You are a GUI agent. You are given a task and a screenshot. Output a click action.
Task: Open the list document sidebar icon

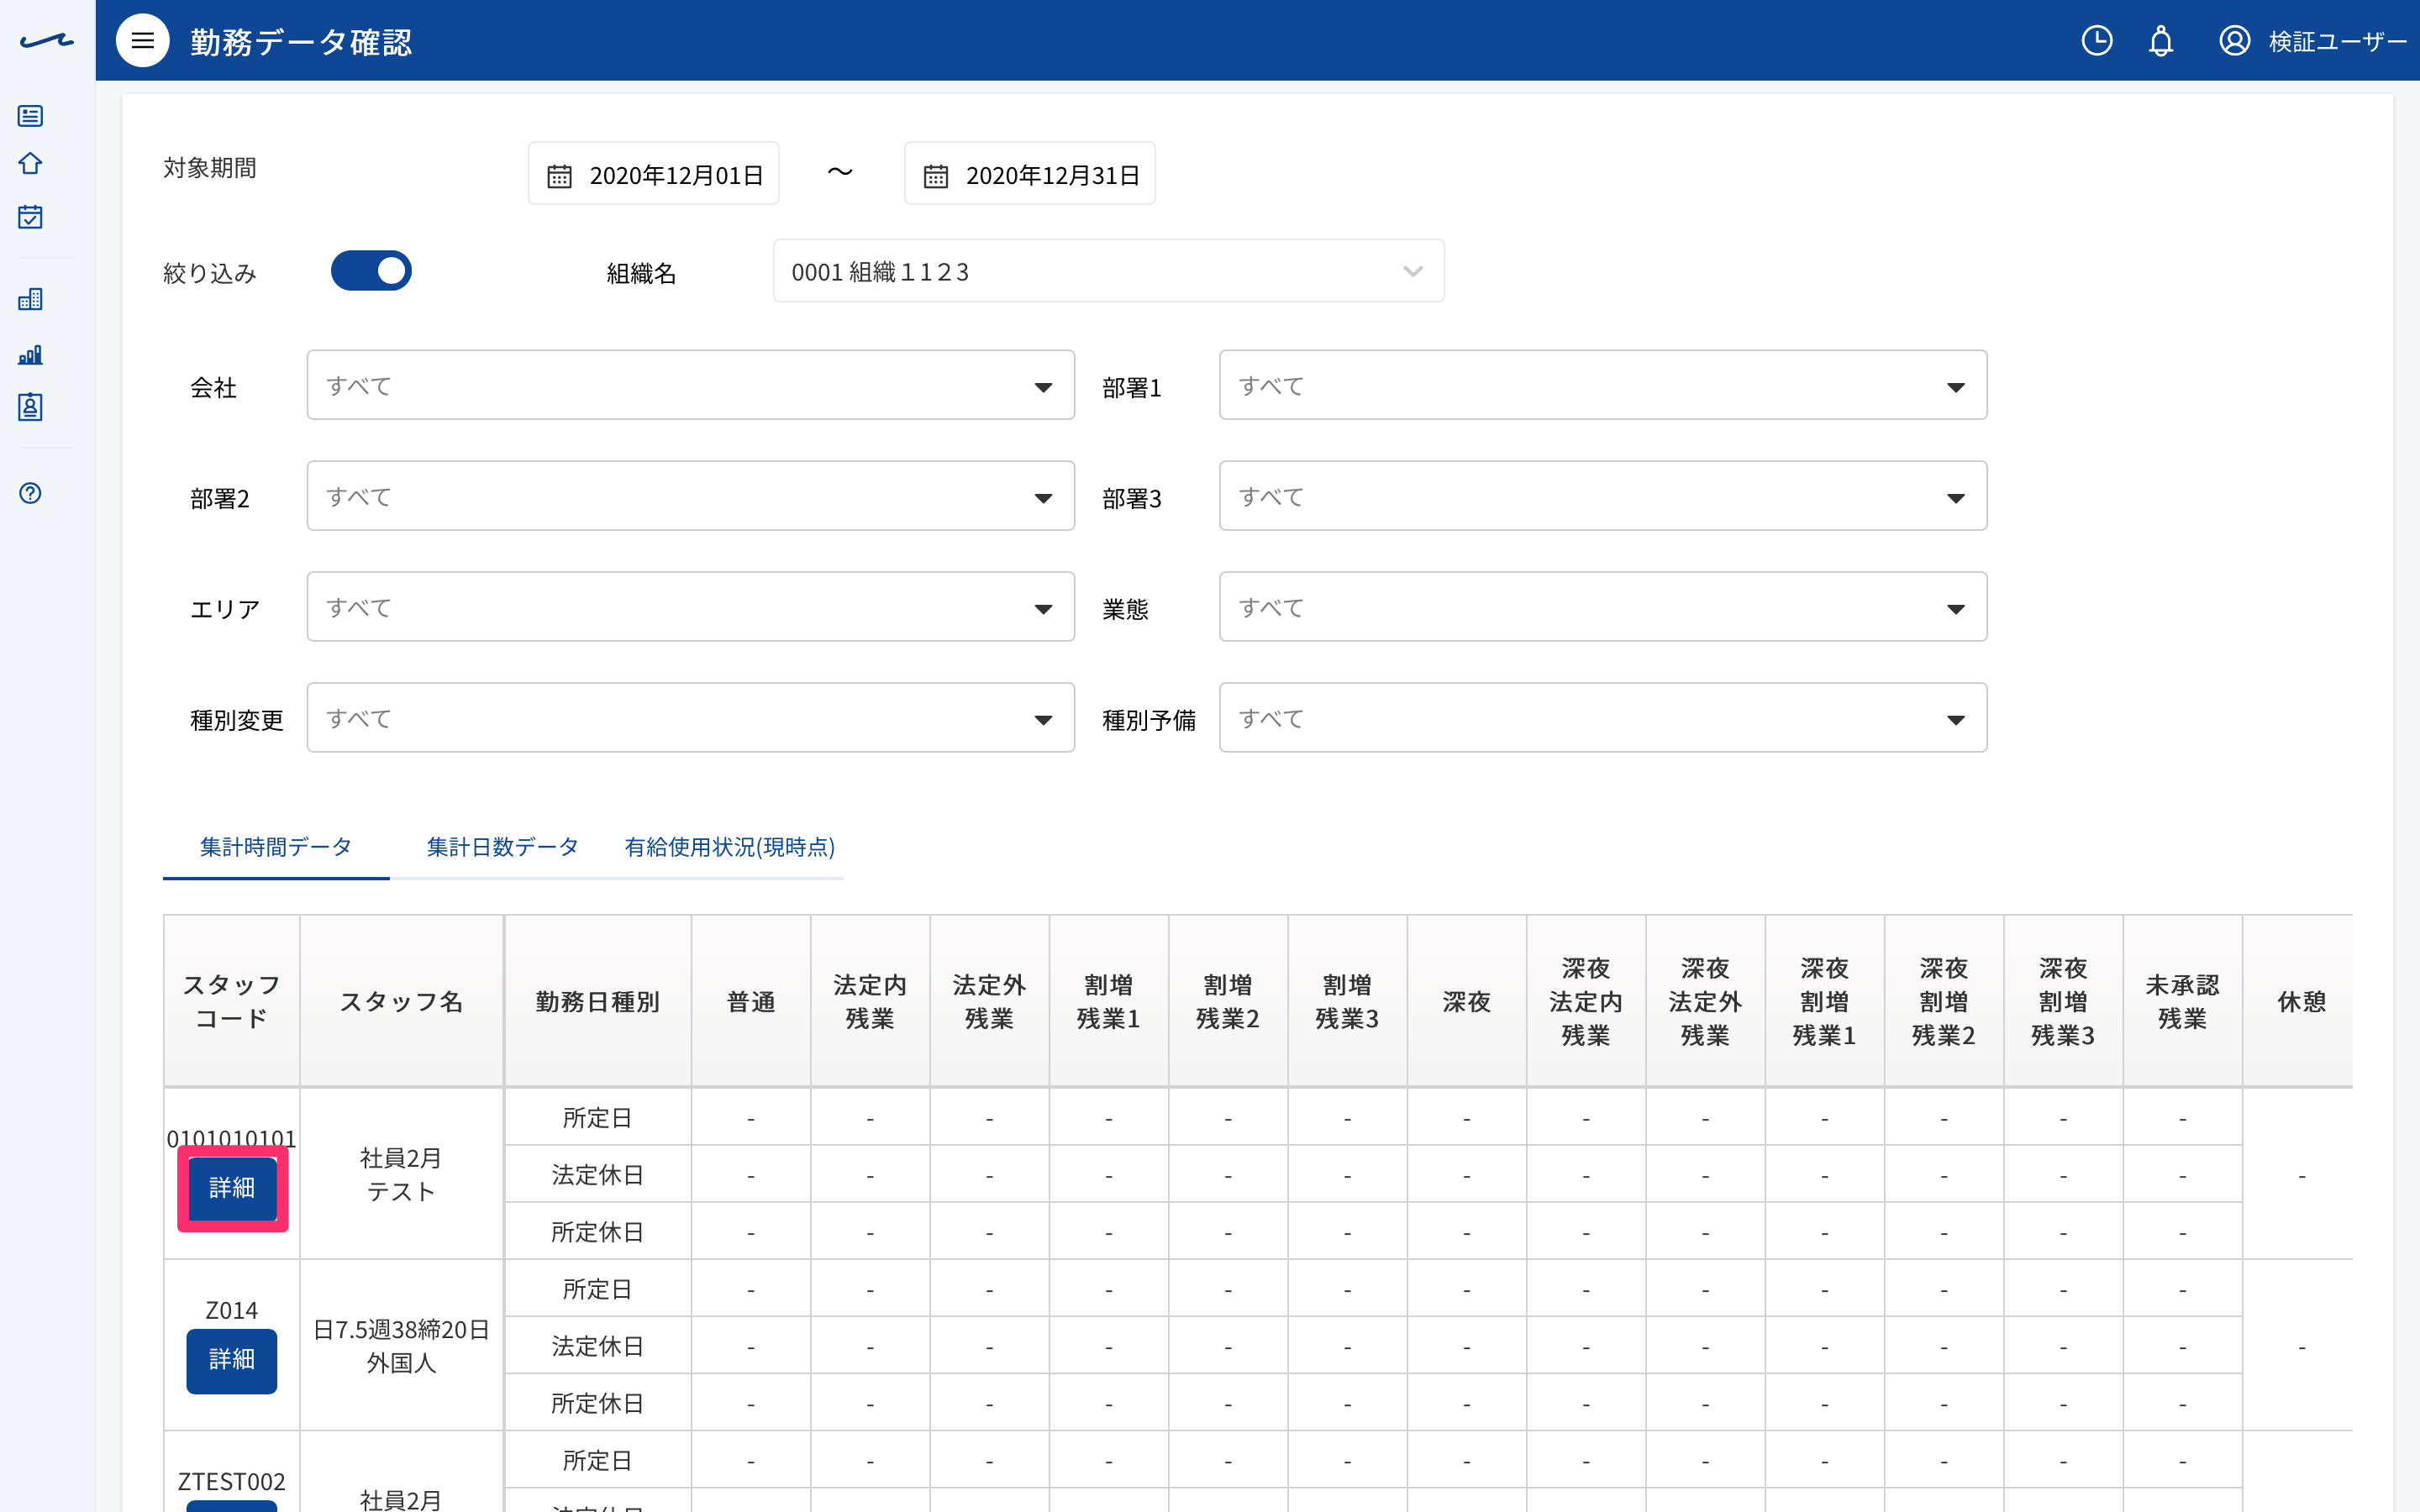[30, 116]
